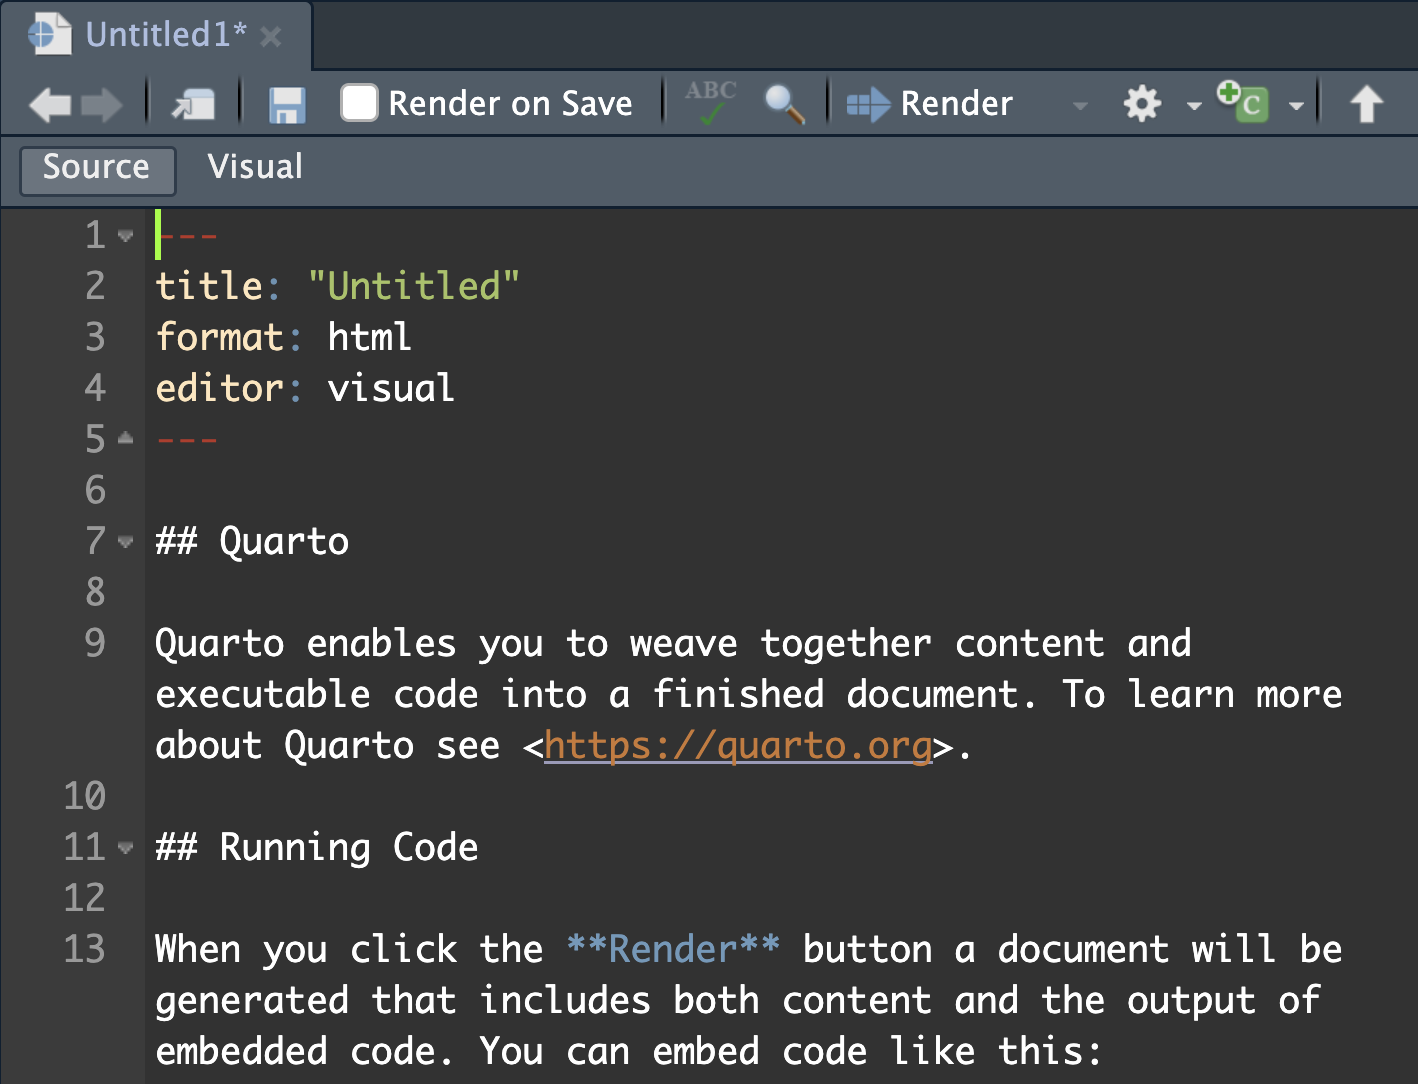The height and width of the screenshot is (1084, 1418).
Task: Enable Render on Save checkbox
Action: click(x=359, y=103)
